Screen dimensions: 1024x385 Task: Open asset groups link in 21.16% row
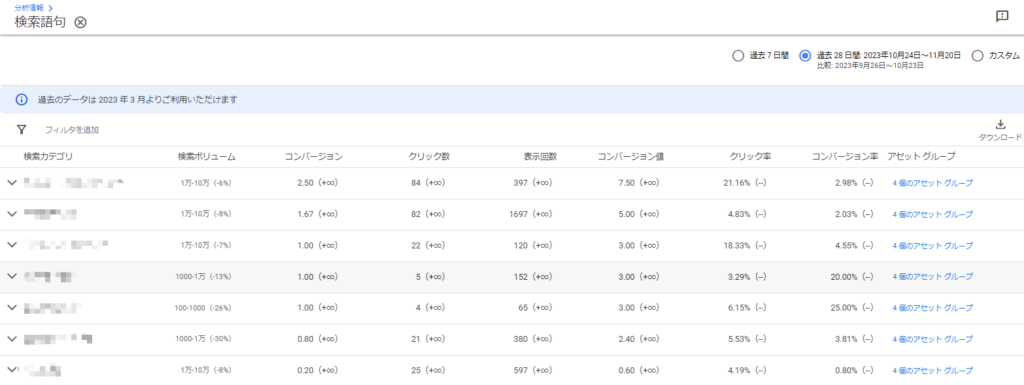933,183
